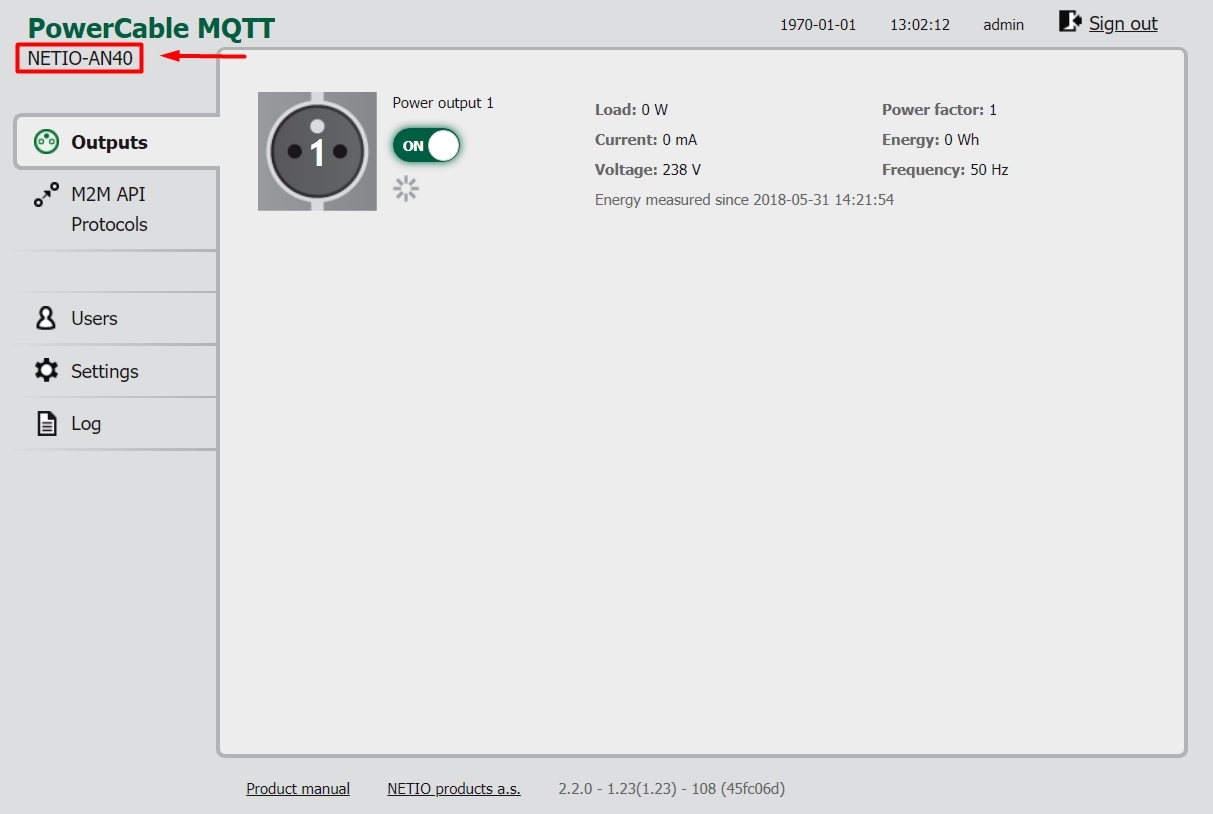The image size is (1213, 814).
Task: Click the M2M API connection icon
Action: (46, 195)
